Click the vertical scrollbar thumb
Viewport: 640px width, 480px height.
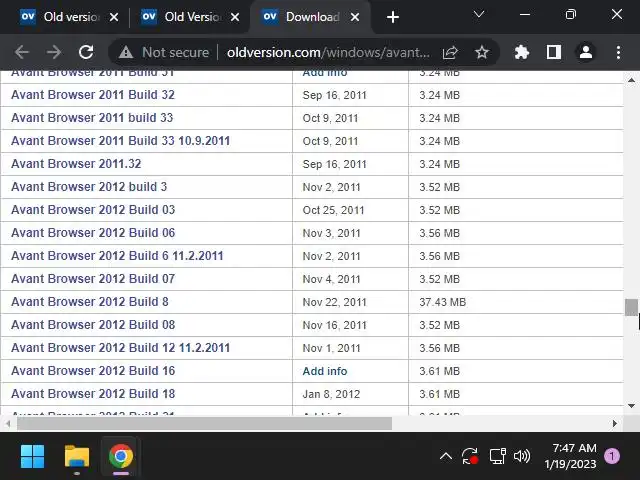click(631, 307)
